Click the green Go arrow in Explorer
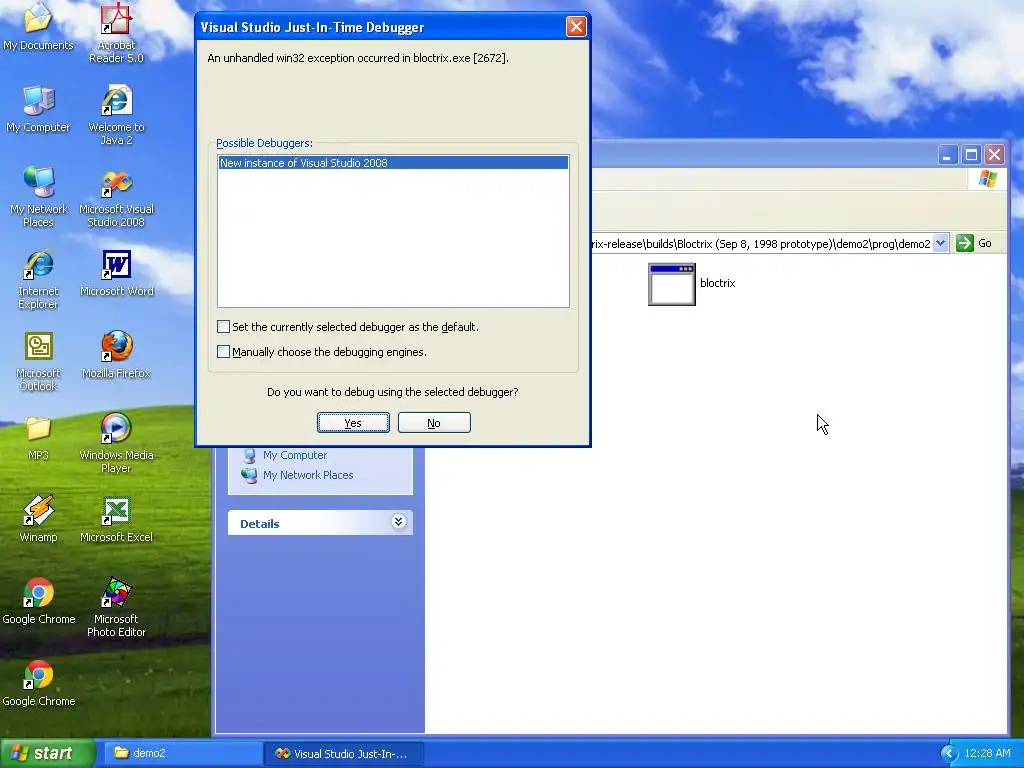Screen dimensions: 1024x768 pyautogui.click(x=964, y=243)
